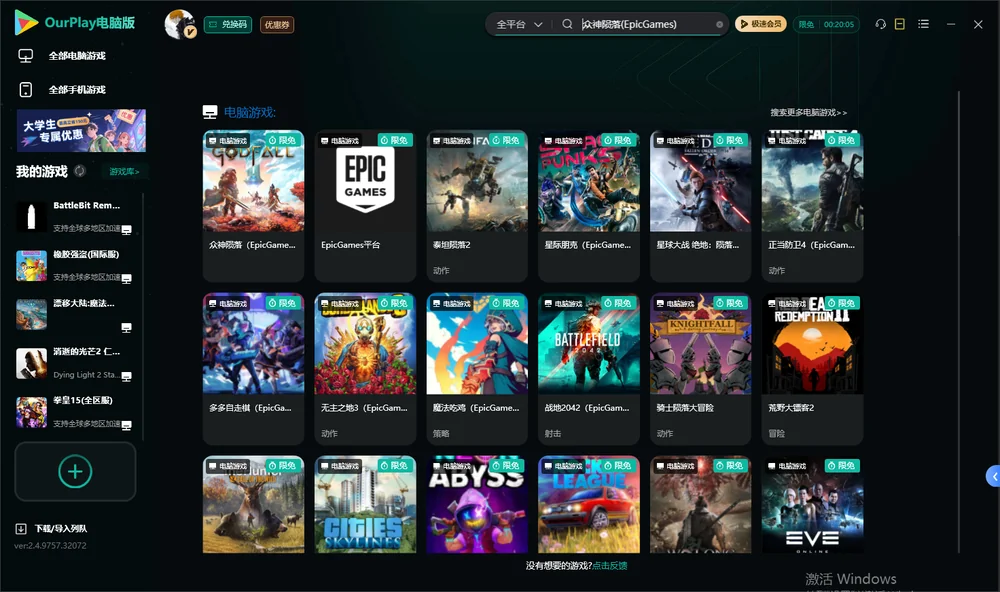This screenshot has height=592, width=1000.
Task: Click the OurPlay logo
Action: click(75, 23)
